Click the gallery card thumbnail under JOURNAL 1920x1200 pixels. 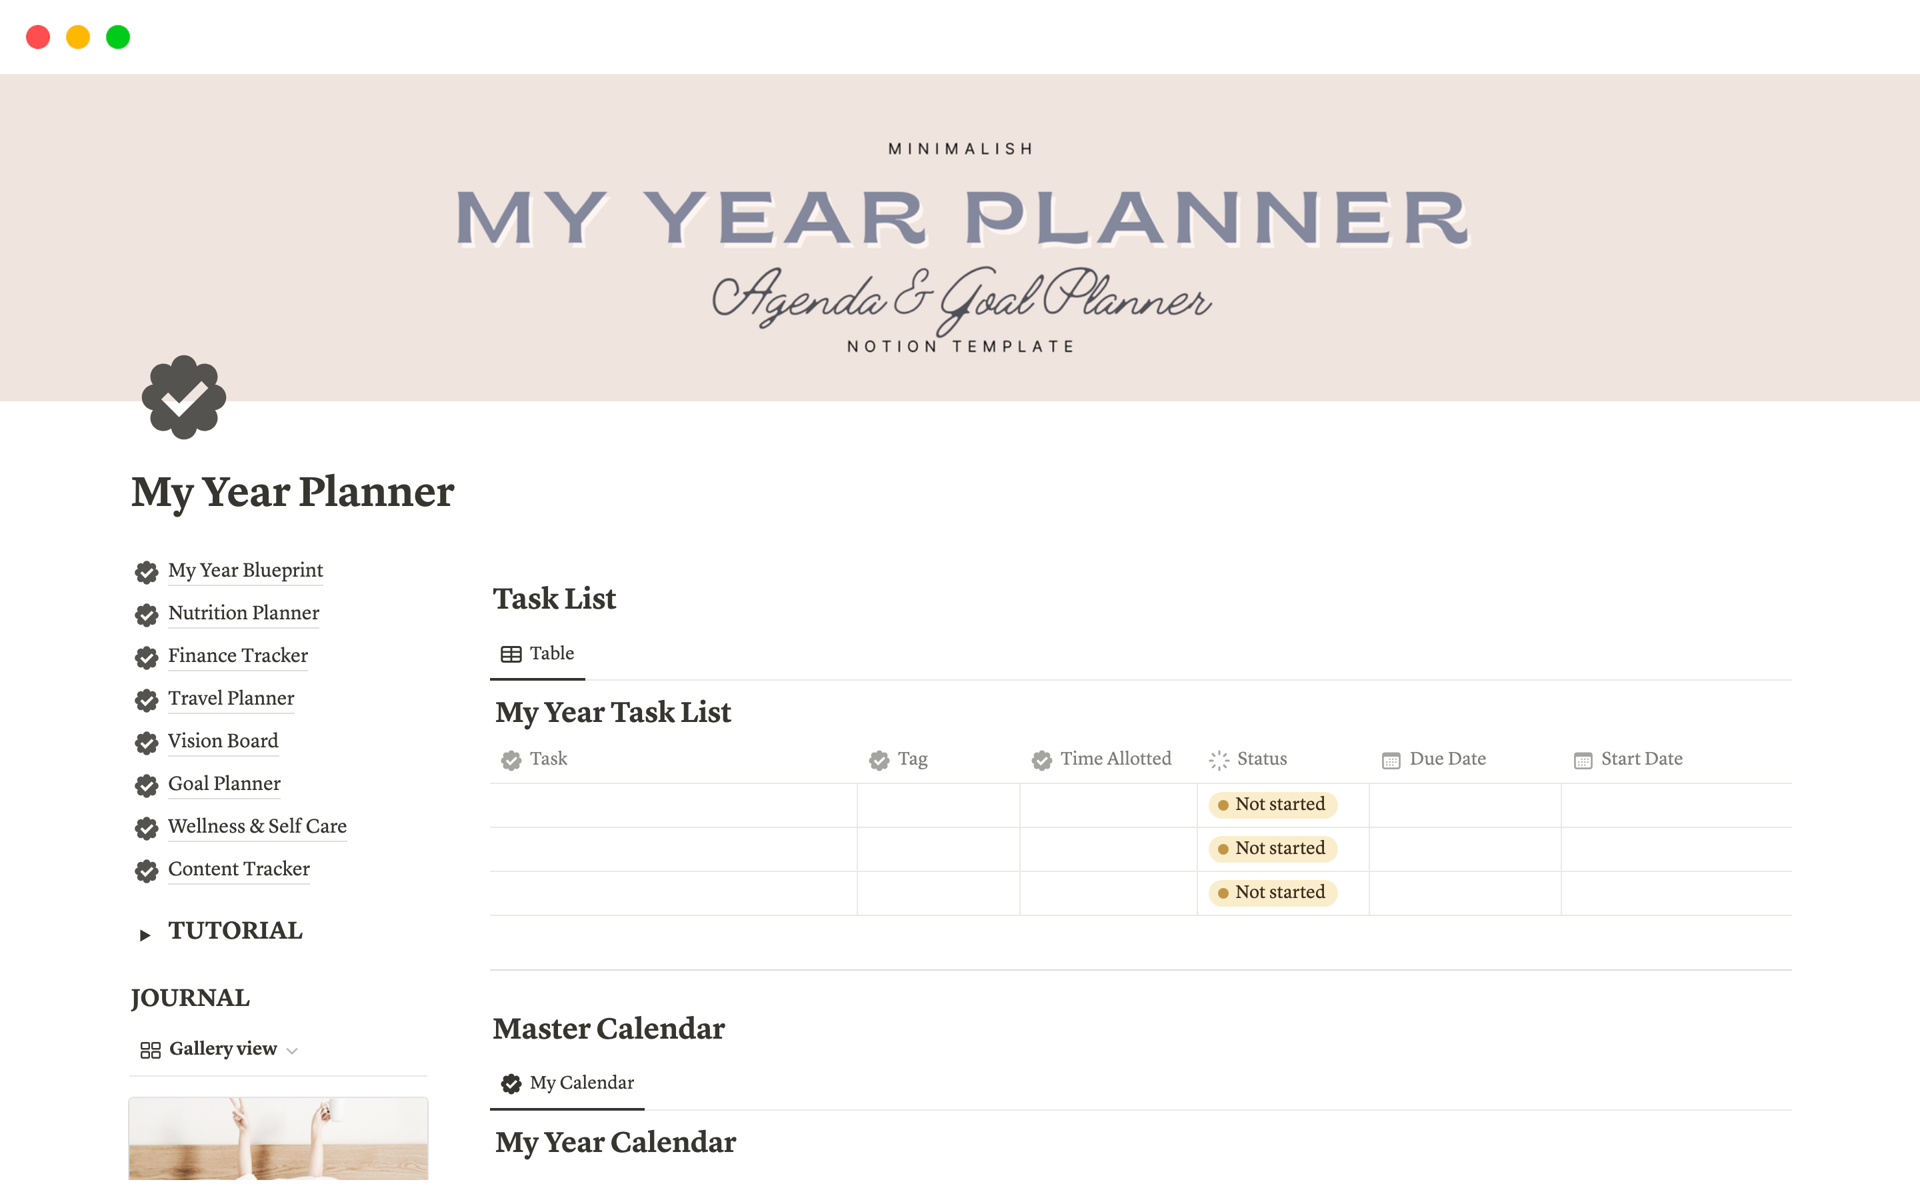(278, 1140)
